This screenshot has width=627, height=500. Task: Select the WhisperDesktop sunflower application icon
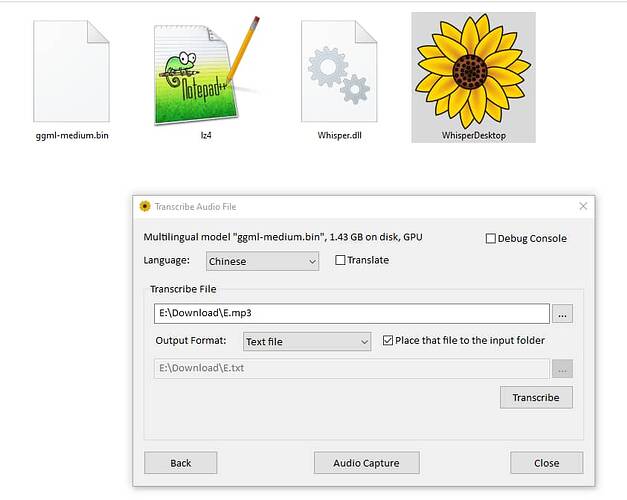pos(473,71)
